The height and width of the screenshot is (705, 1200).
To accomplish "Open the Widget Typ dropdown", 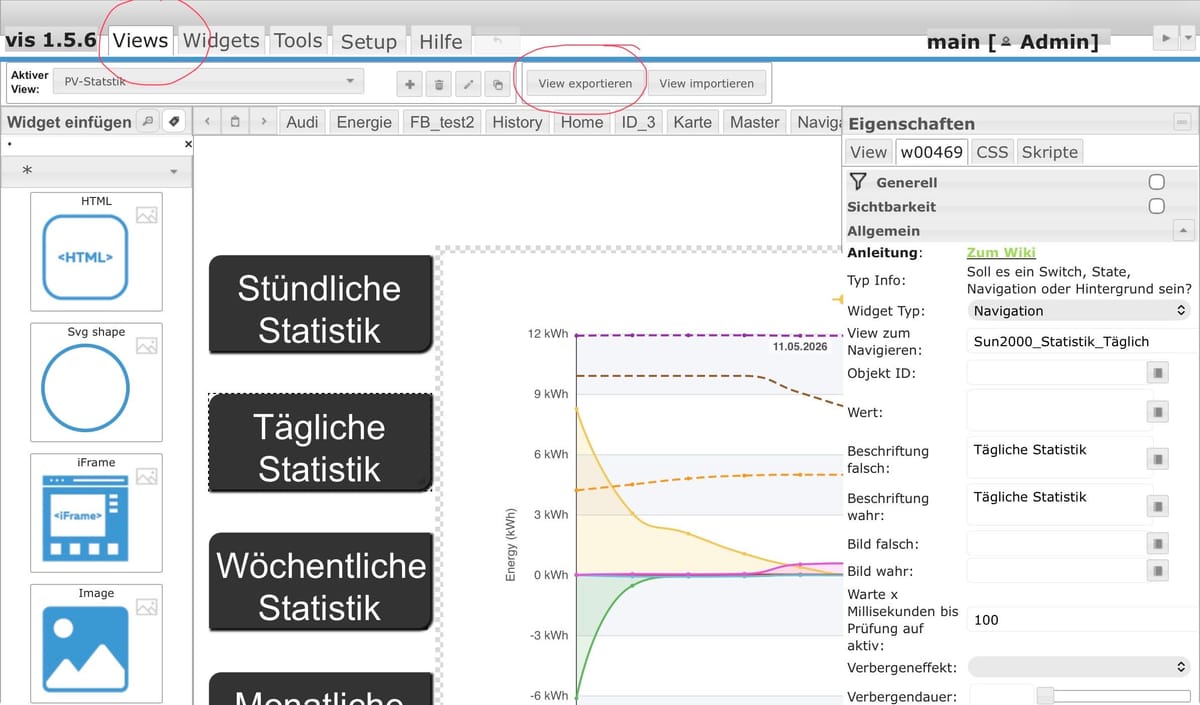I will pos(1080,311).
